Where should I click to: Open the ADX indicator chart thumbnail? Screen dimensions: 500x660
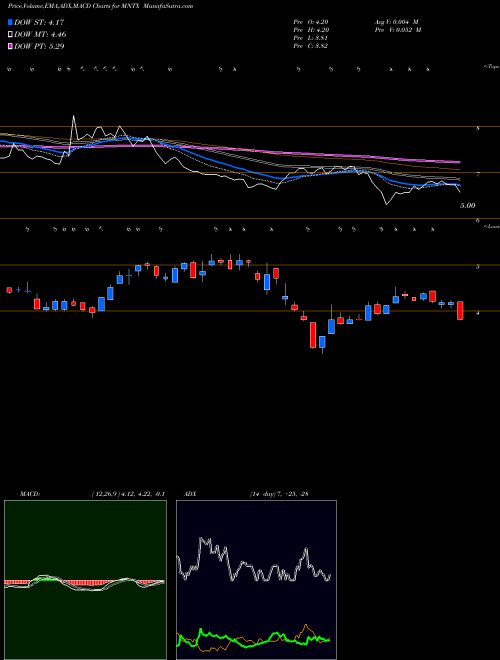tap(256, 580)
